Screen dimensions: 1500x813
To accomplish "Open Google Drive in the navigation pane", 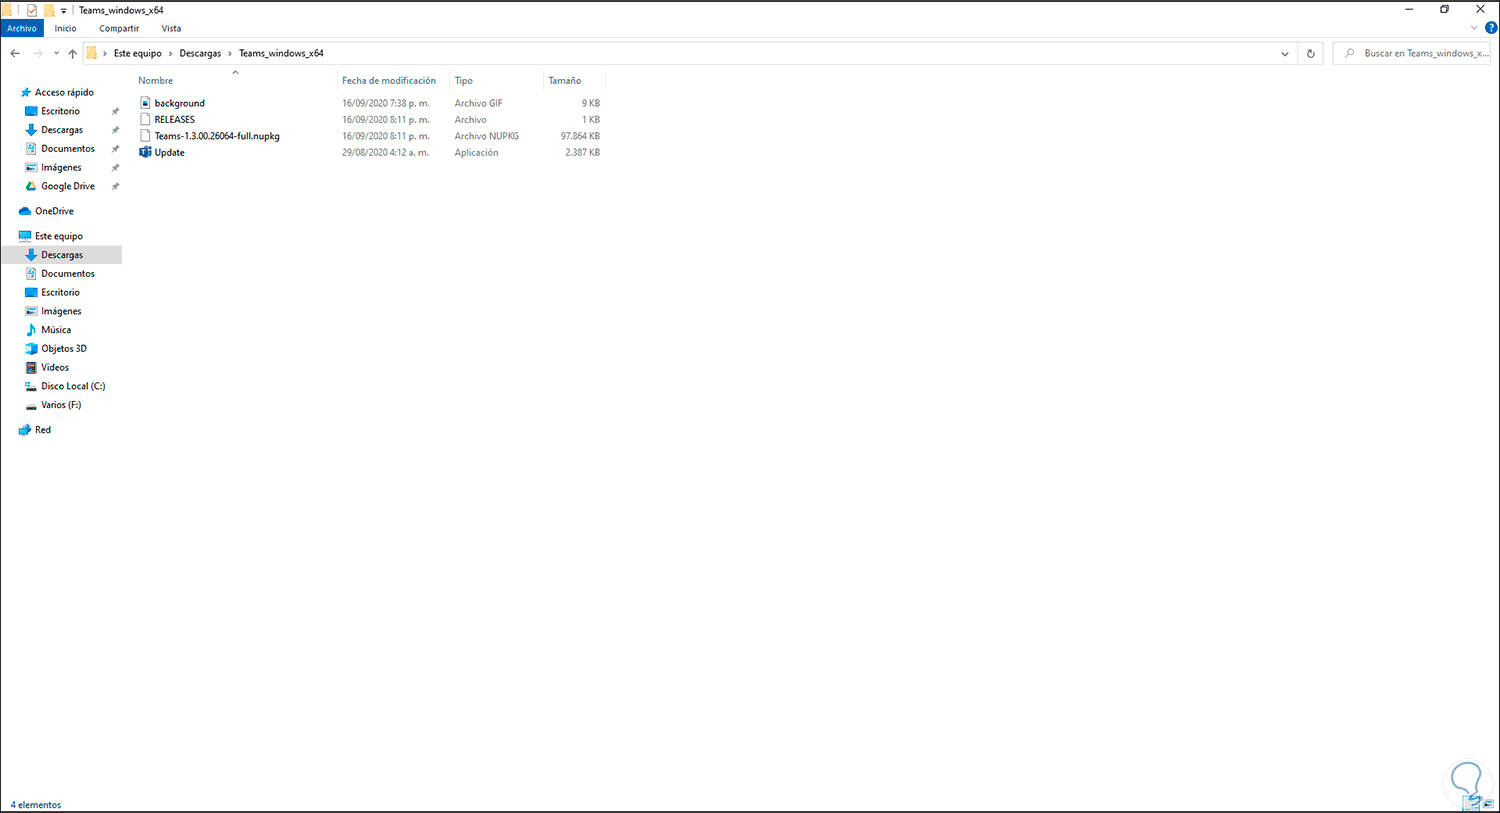I will pyautogui.click(x=68, y=186).
